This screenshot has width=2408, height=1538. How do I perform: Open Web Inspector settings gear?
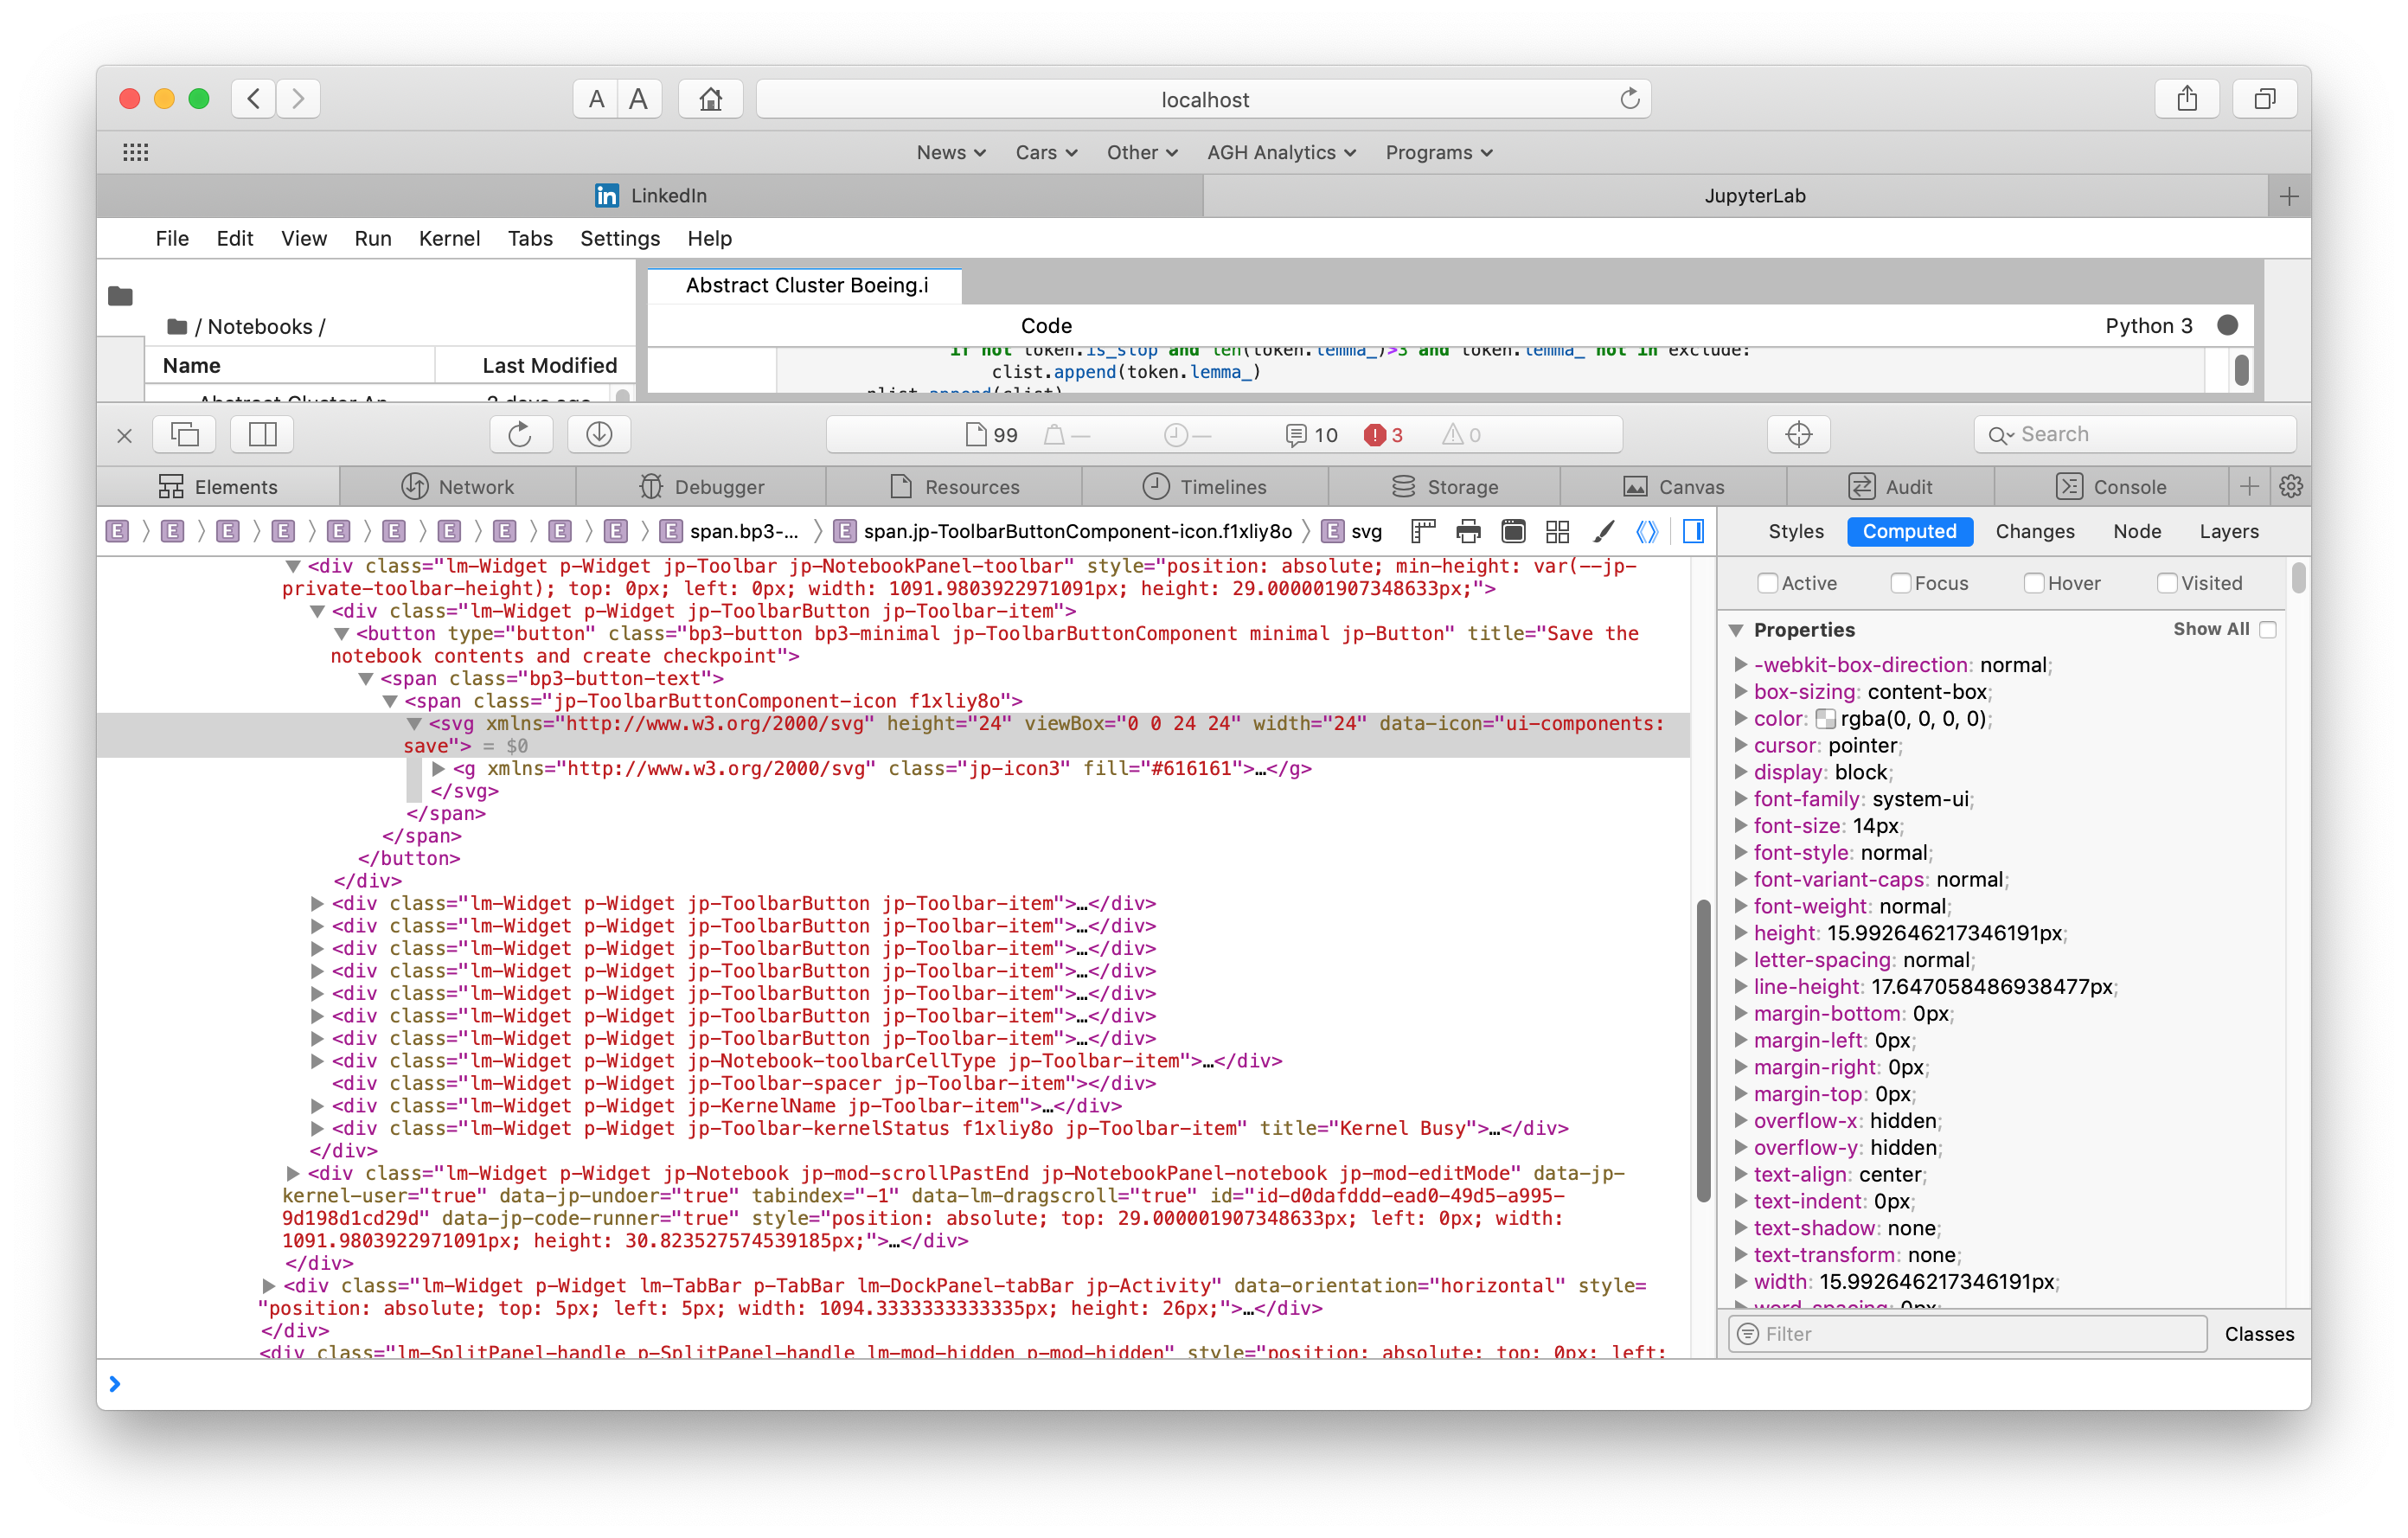[2290, 487]
